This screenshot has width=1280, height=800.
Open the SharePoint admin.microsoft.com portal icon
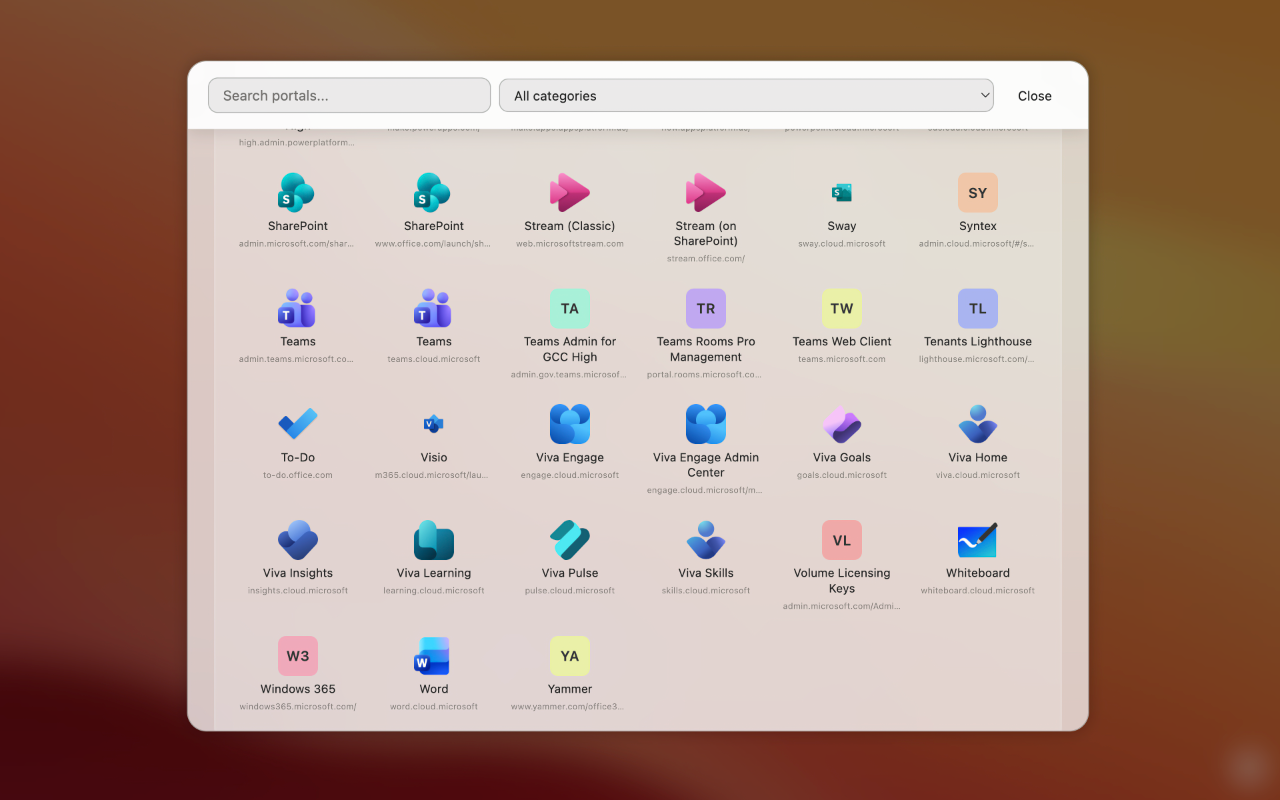(x=298, y=193)
